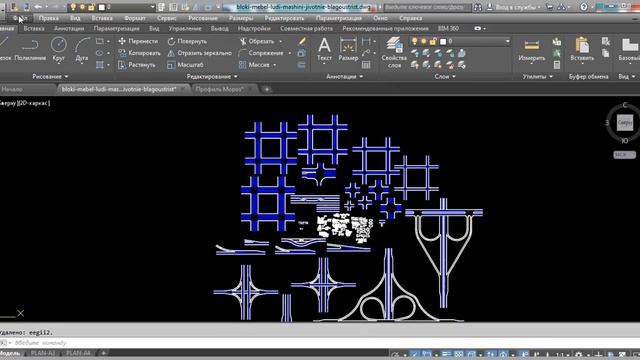Open the quick access toolbar layer dropdown
This screenshot has height=360, width=640.
(x=152, y=7)
